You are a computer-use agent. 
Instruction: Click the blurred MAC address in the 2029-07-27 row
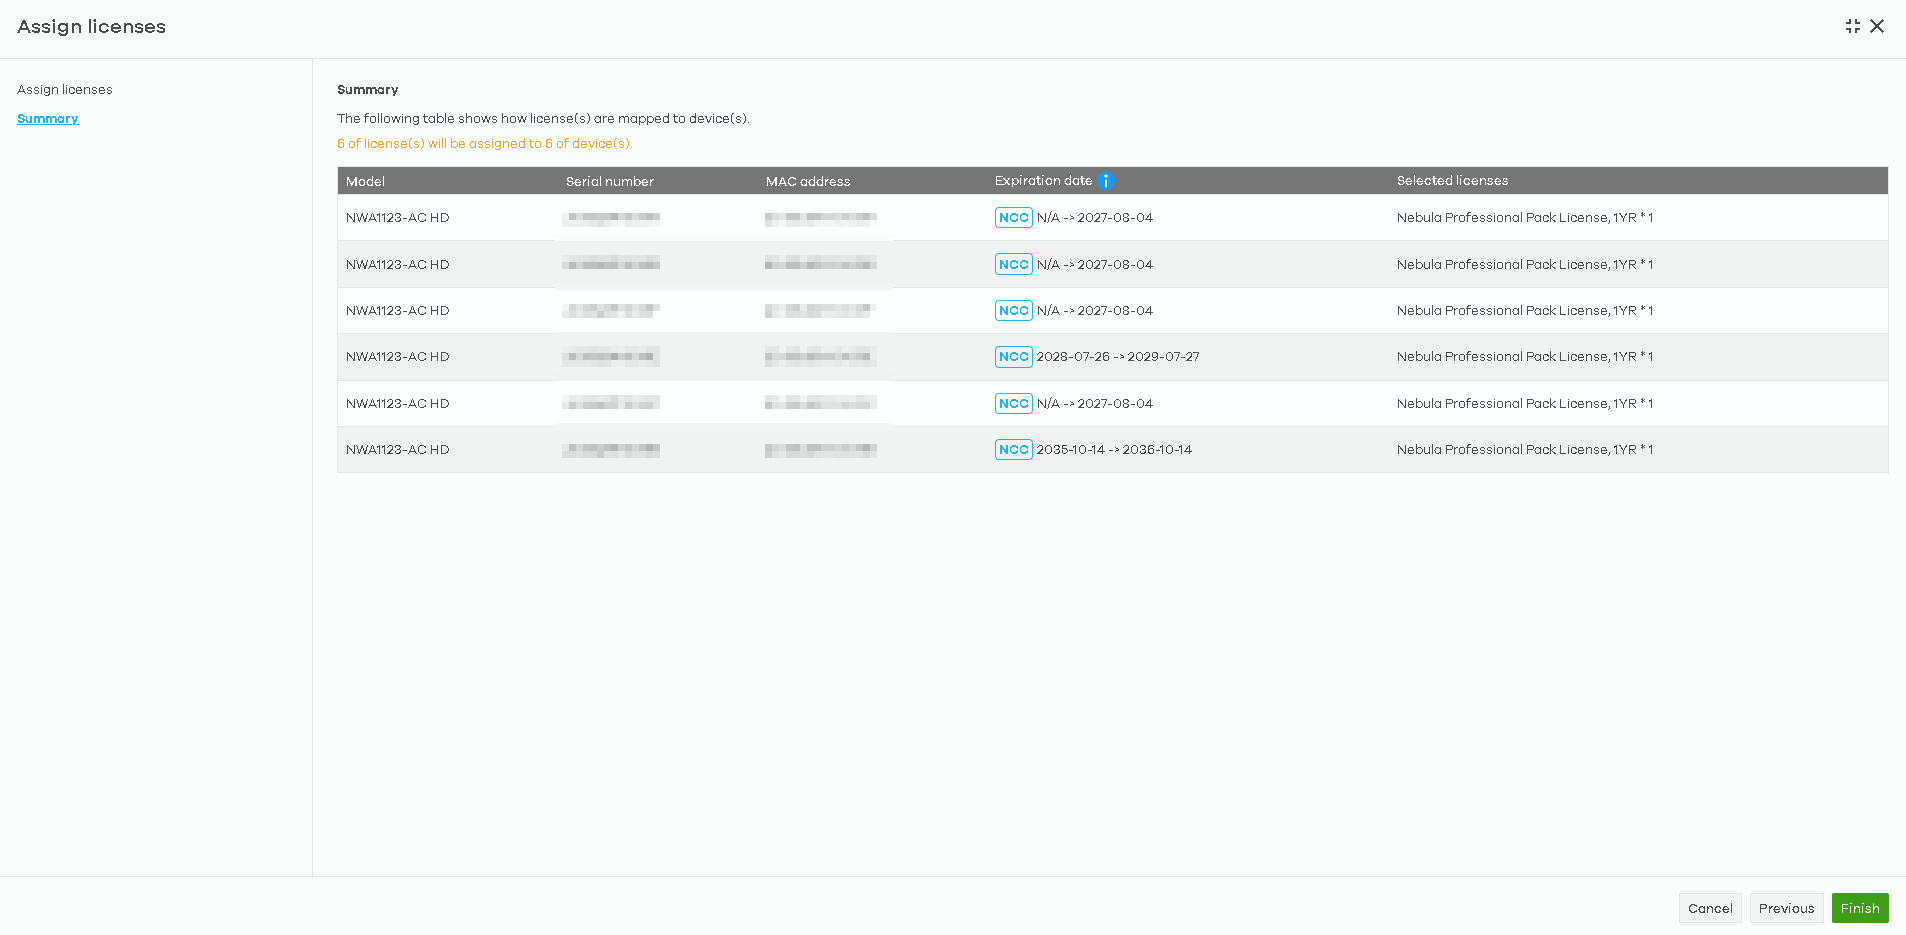click(821, 357)
